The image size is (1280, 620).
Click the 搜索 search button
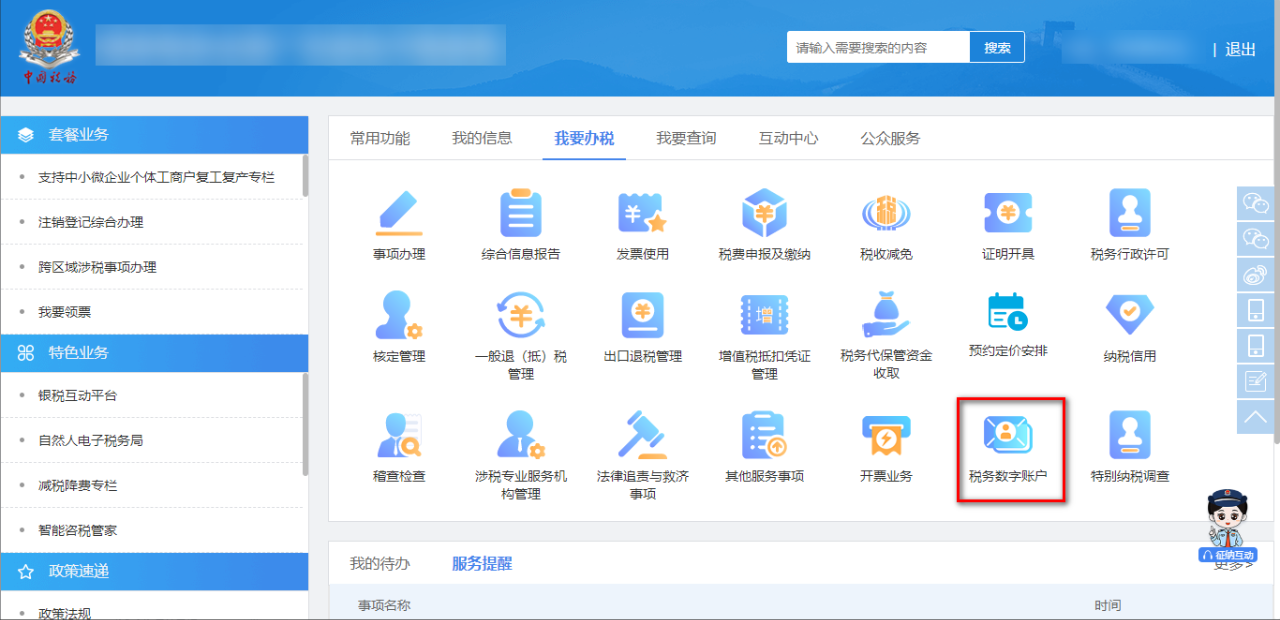pyautogui.click(x=997, y=48)
